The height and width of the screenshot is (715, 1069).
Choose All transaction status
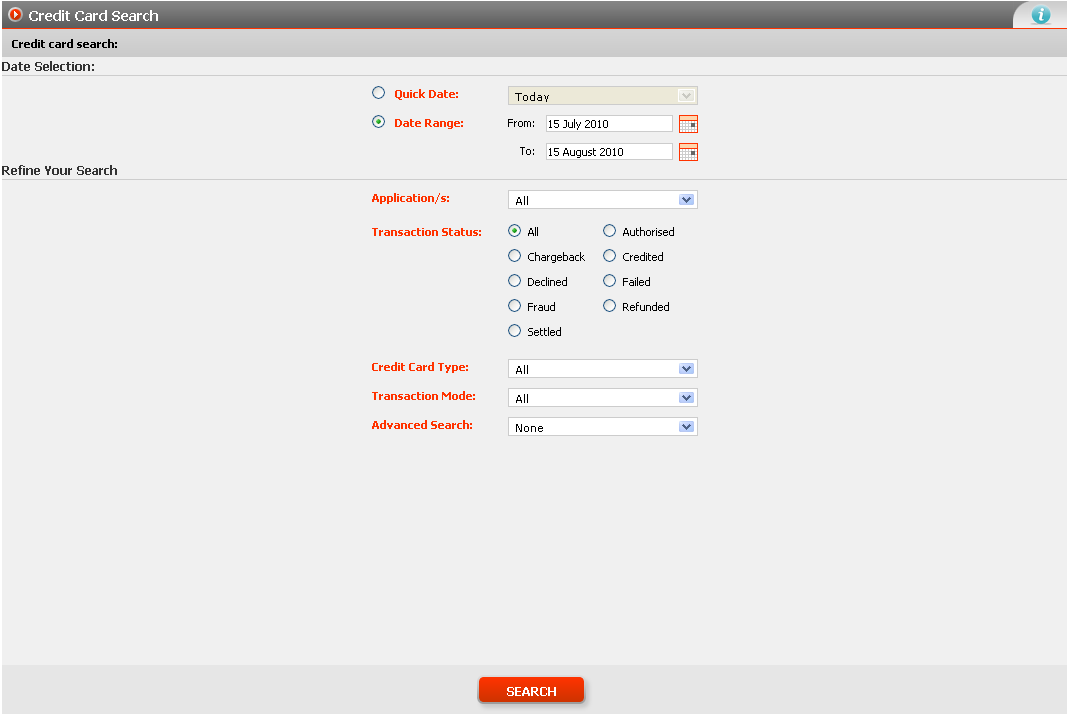click(x=515, y=231)
